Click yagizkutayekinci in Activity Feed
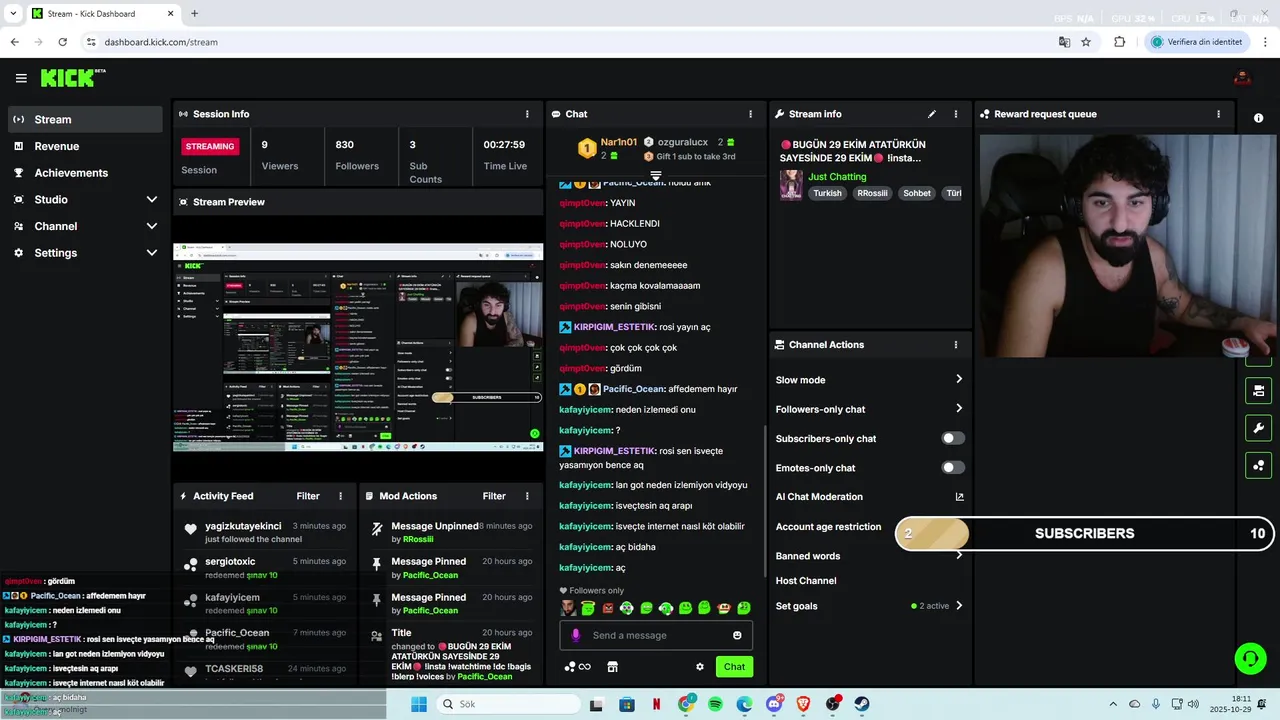 pos(243,526)
